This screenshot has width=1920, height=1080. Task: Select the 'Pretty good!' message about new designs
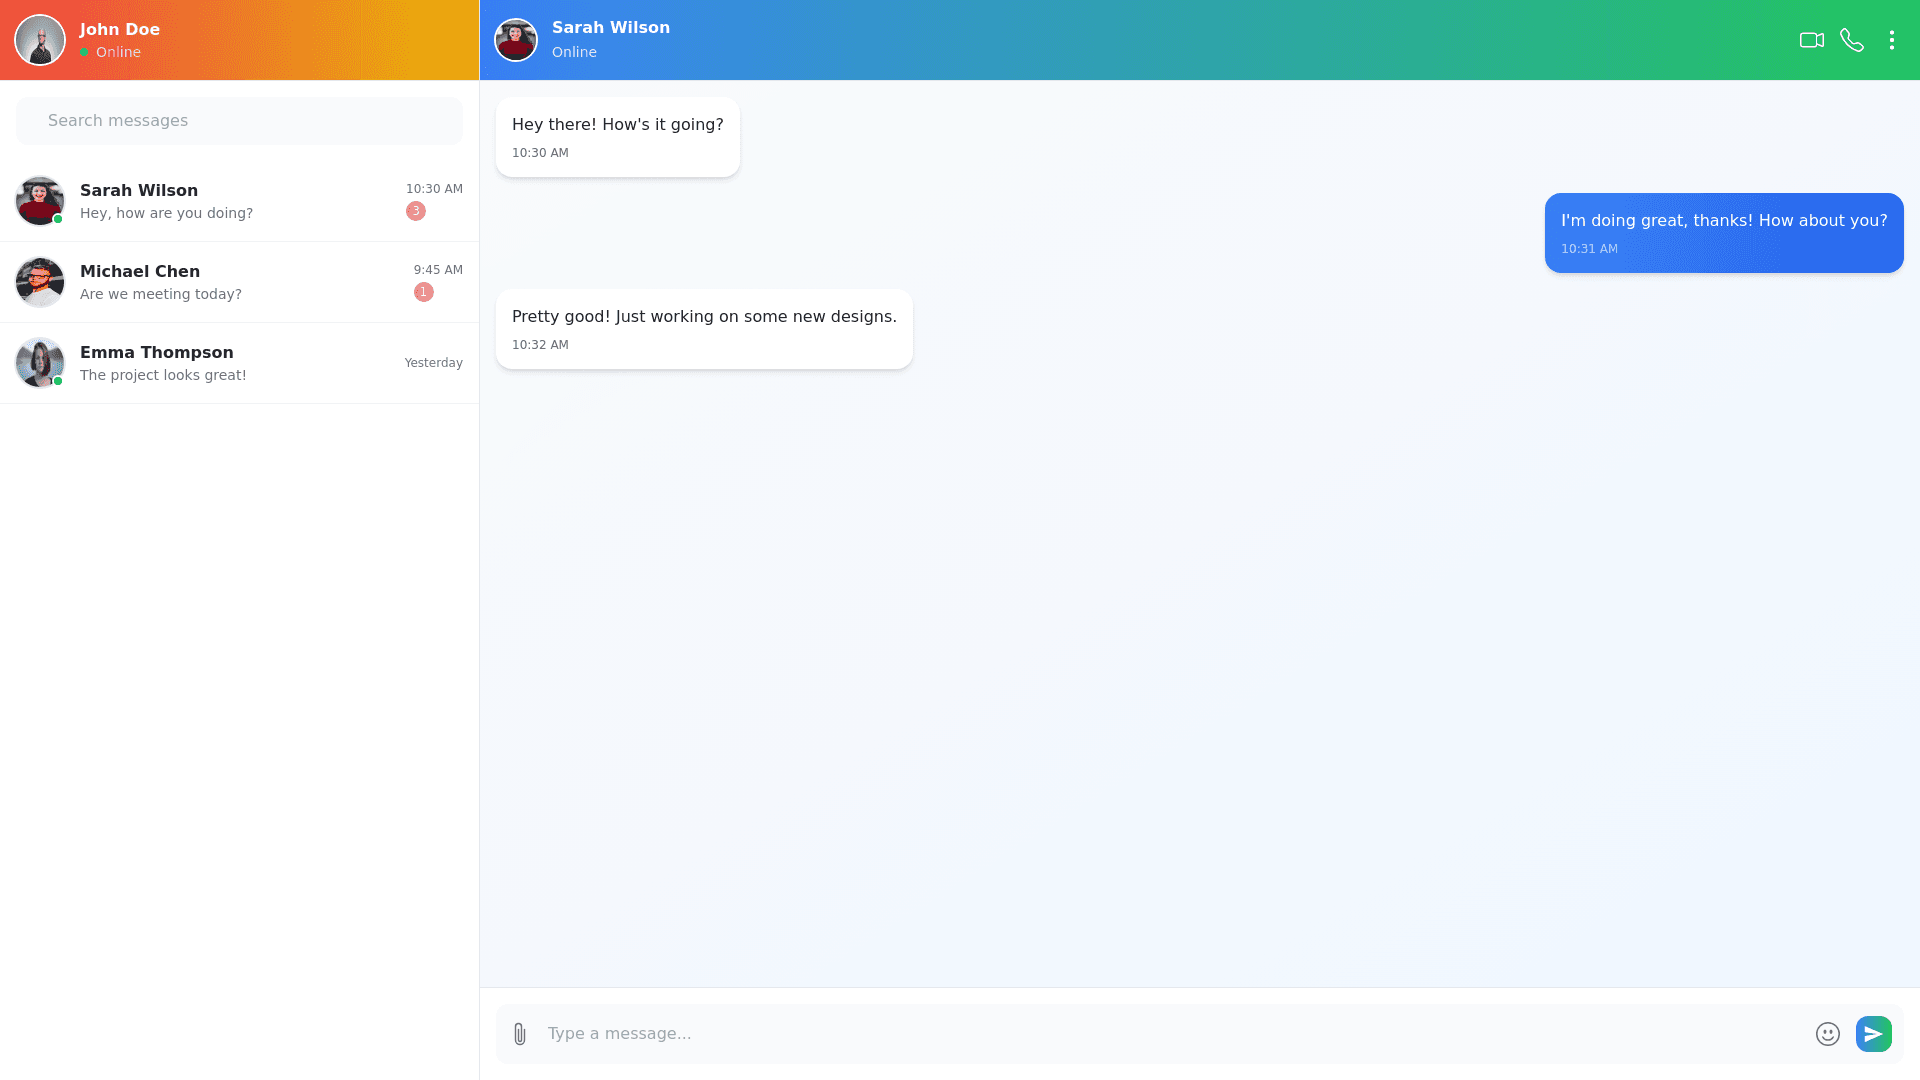click(704, 329)
